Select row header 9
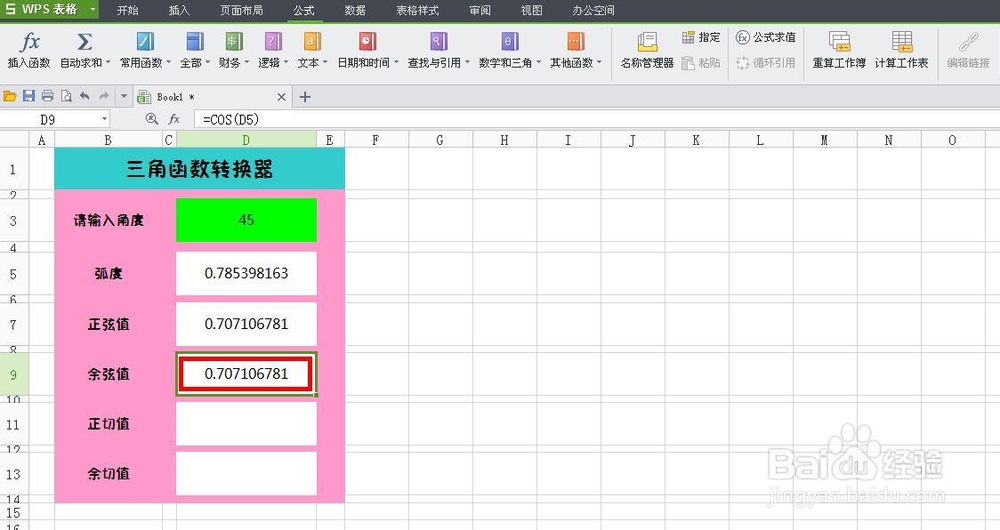Viewport: 1000px width, 530px height. (13, 374)
